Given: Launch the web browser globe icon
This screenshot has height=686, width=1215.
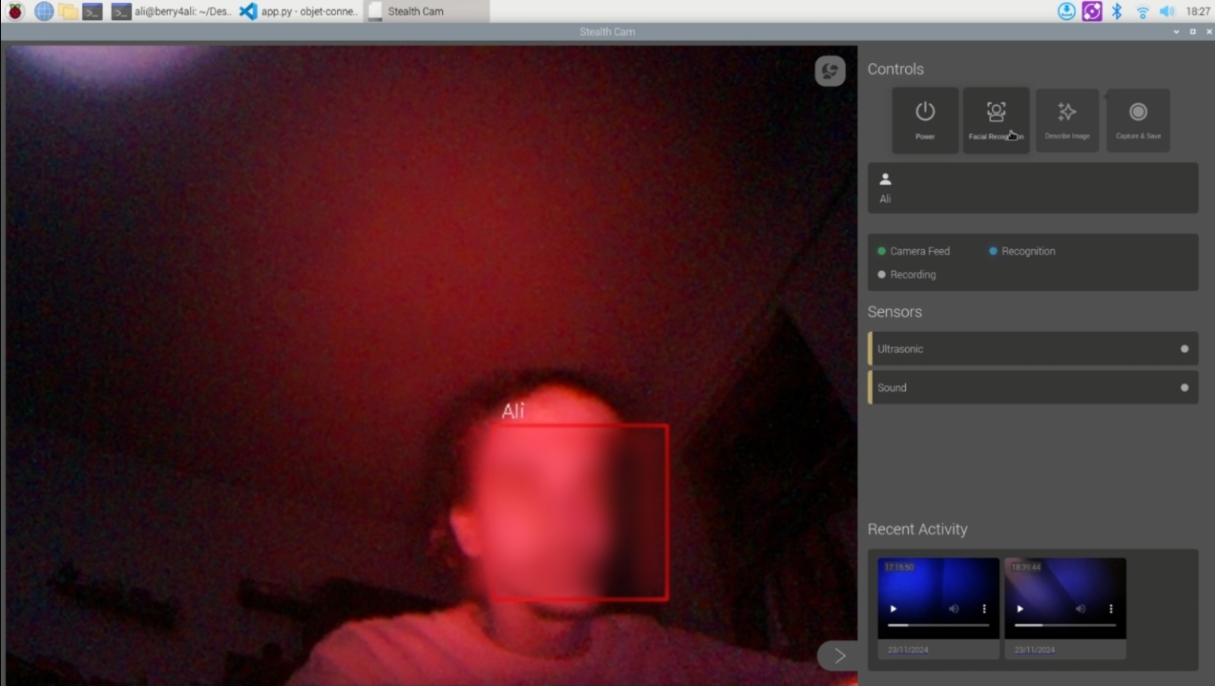Looking at the screenshot, I should coord(44,11).
